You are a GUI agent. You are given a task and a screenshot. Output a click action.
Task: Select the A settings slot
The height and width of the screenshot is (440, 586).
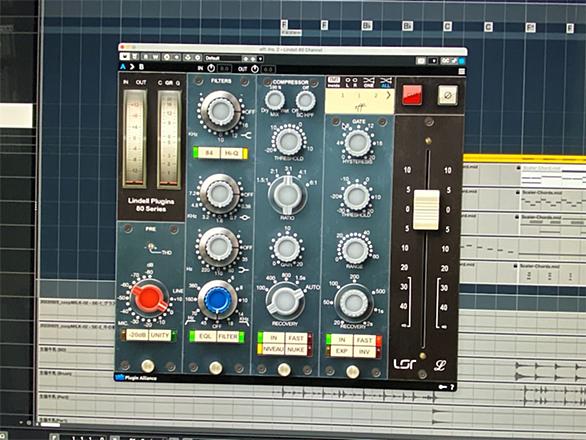tap(123, 67)
